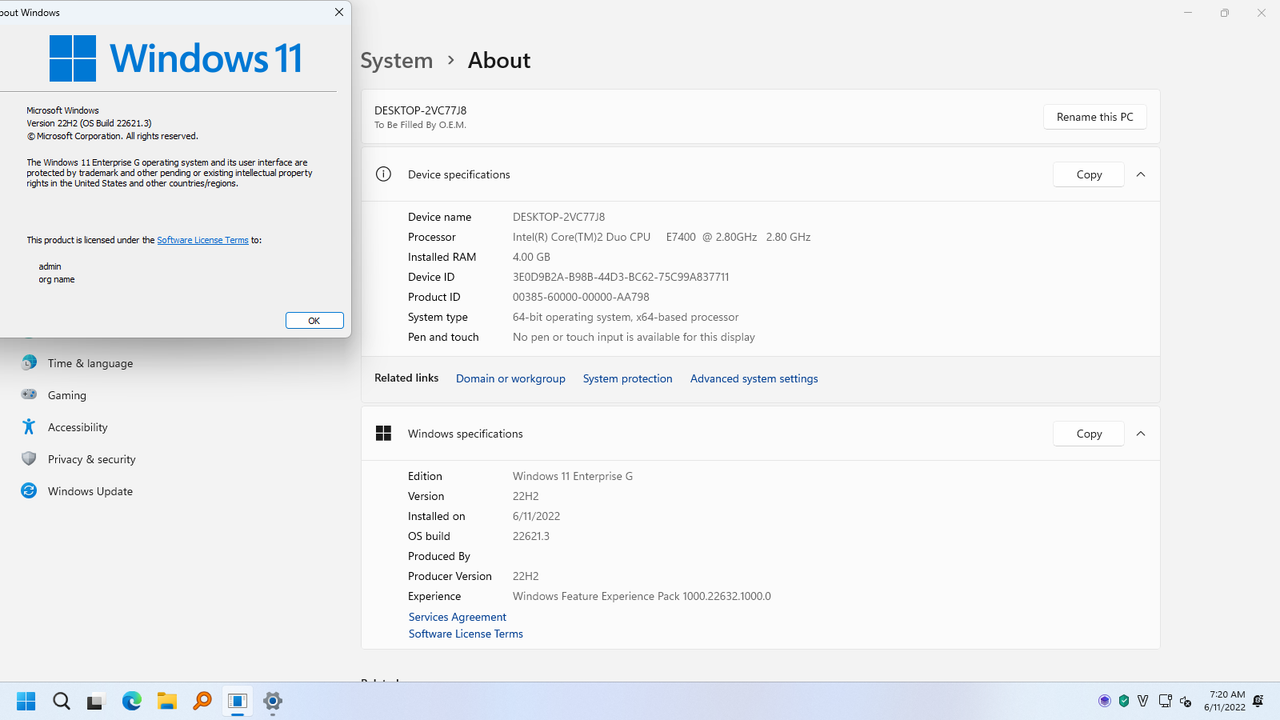
Task: Close the About Windows dialog
Action: coord(339,12)
